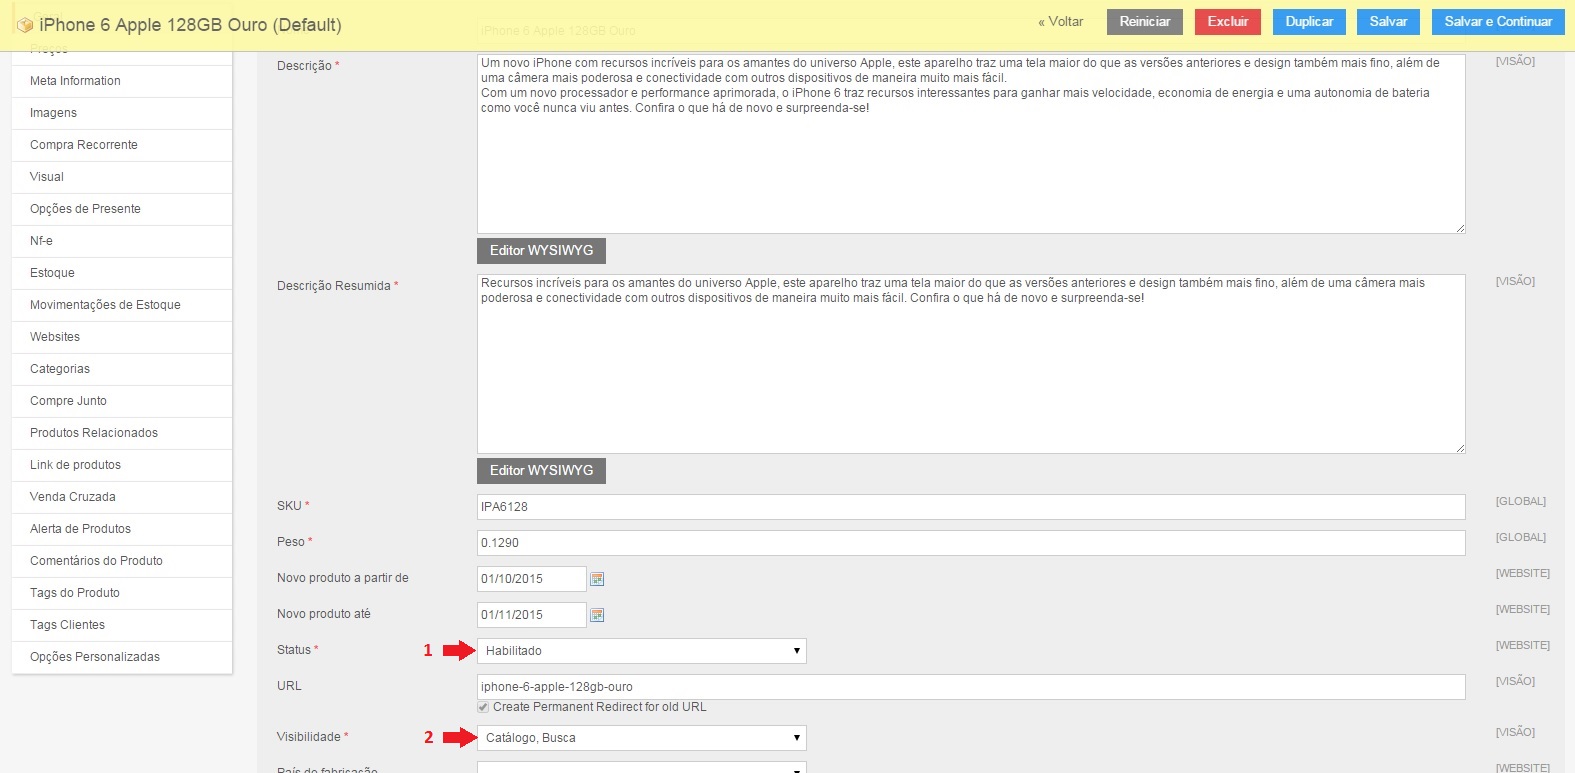
Task: Open Editor WYSIWYG below Descrição
Action: pyautogui.click(x=541, y=251)
